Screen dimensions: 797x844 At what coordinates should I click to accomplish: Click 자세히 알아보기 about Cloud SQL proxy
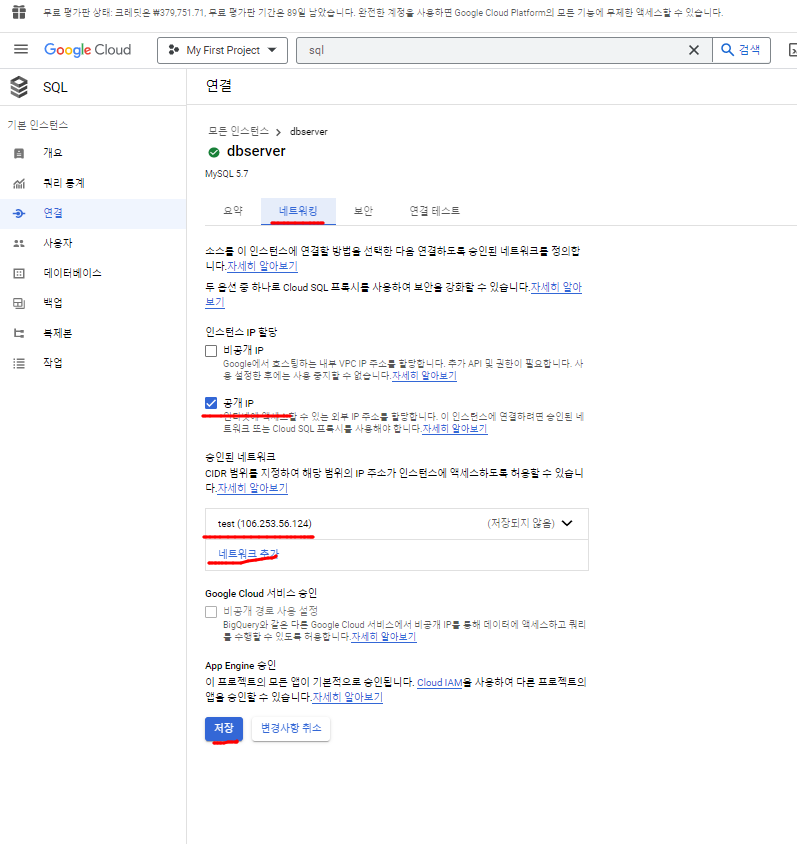pos(556,287)
